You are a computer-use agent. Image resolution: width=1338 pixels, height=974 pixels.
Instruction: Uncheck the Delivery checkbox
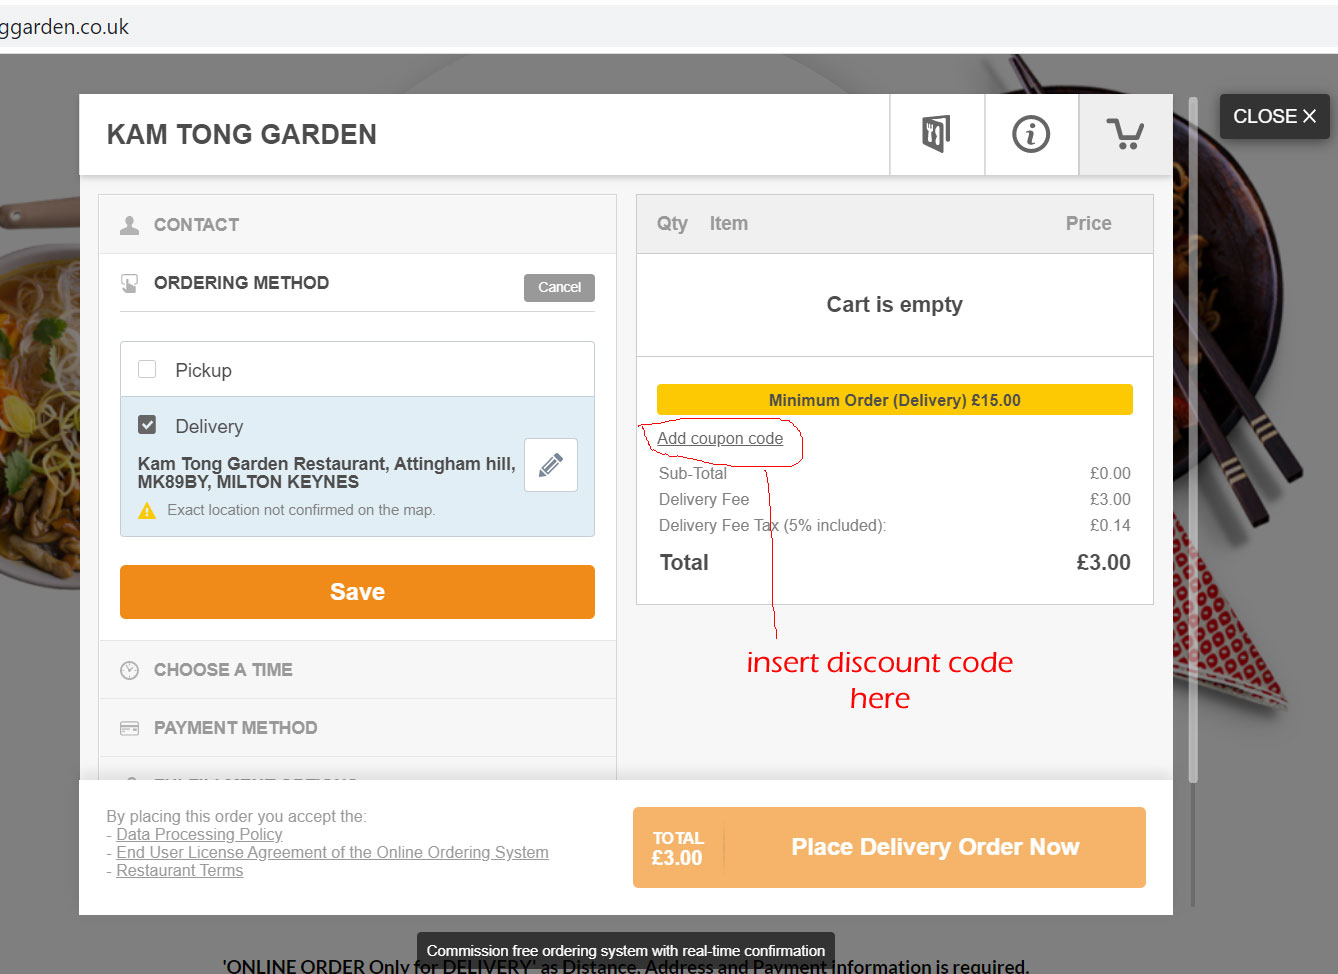(x=147, y=424)
